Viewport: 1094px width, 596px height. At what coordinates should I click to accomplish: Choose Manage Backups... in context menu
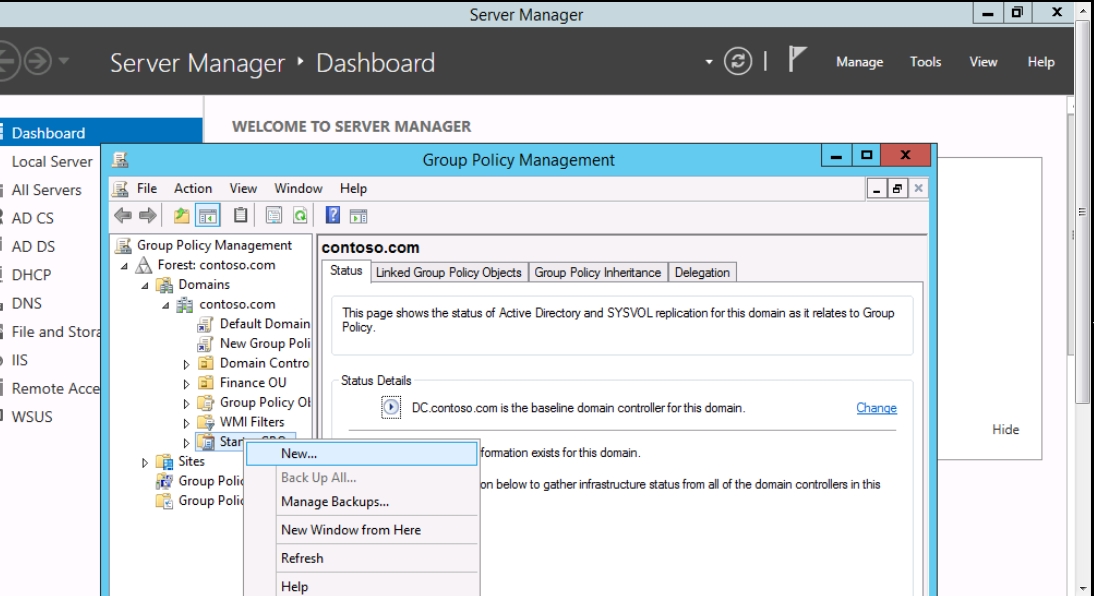tap(335, 502)
